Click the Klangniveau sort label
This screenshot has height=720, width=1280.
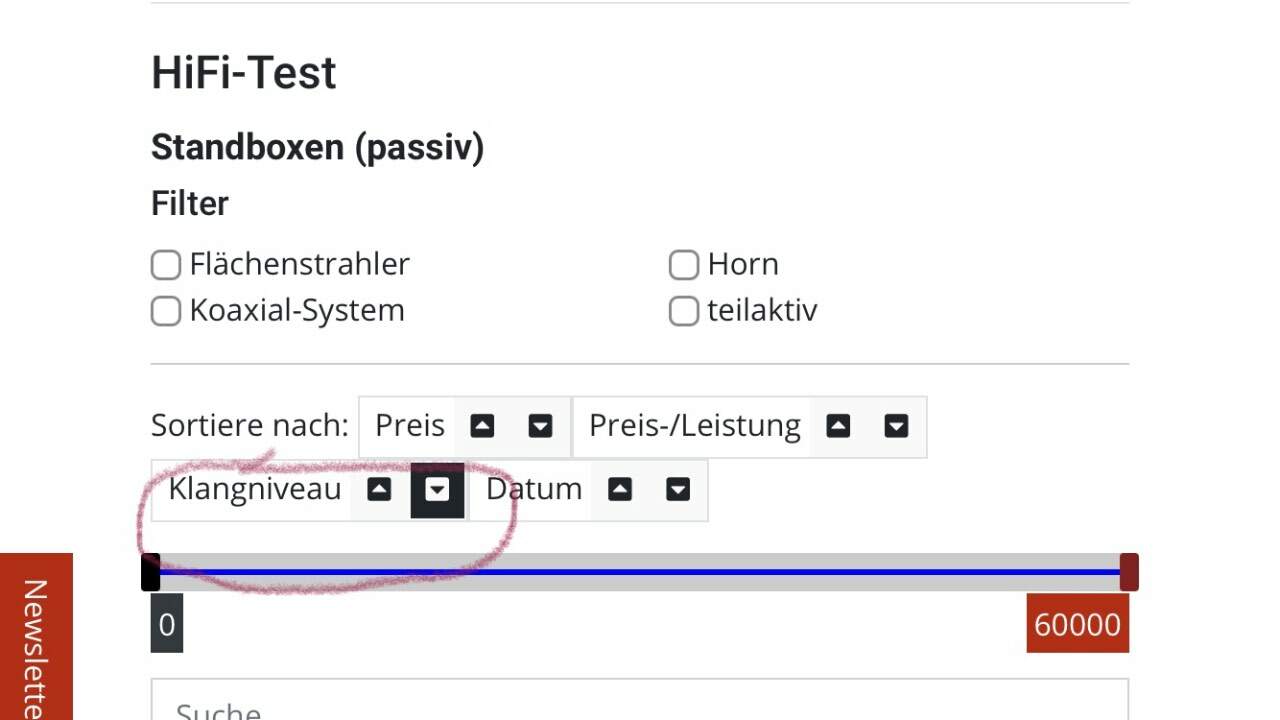255,489
